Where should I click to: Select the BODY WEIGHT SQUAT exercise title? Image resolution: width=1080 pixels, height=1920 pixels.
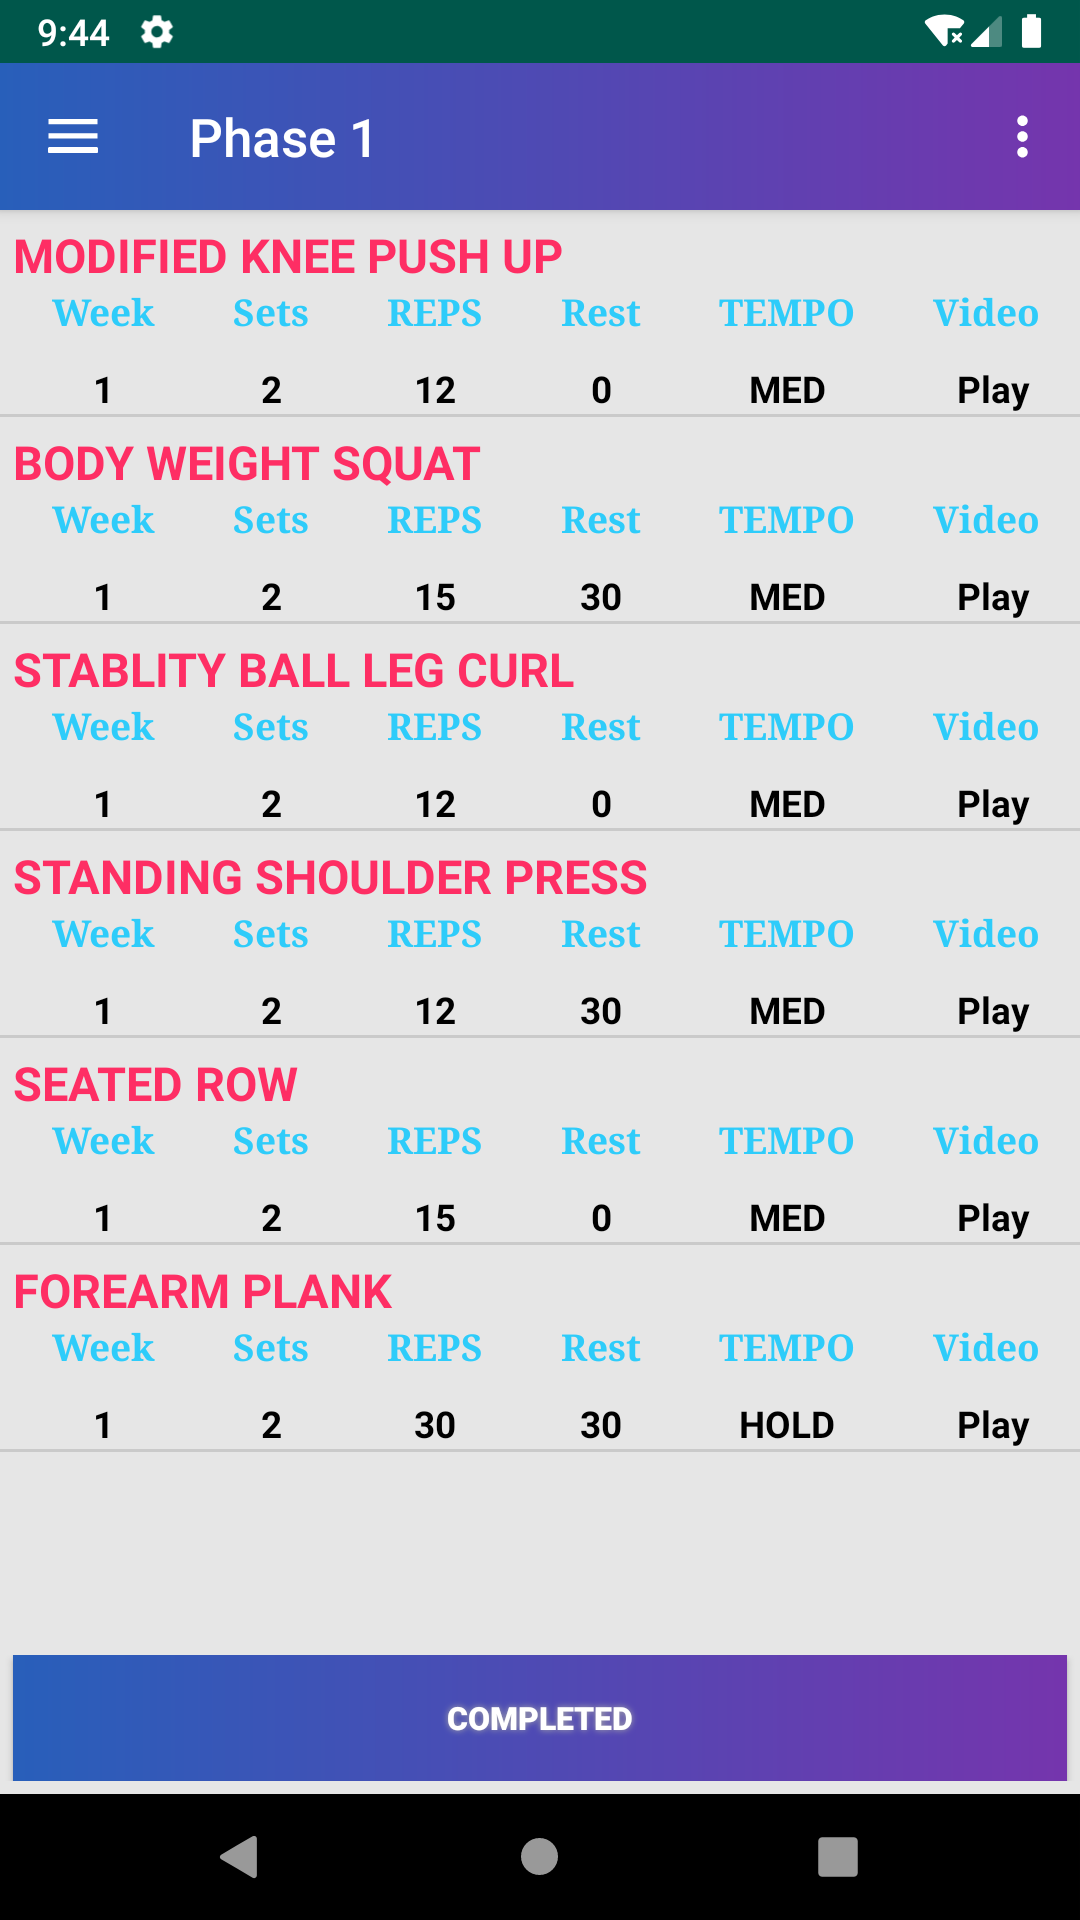(x=247, y=464)
